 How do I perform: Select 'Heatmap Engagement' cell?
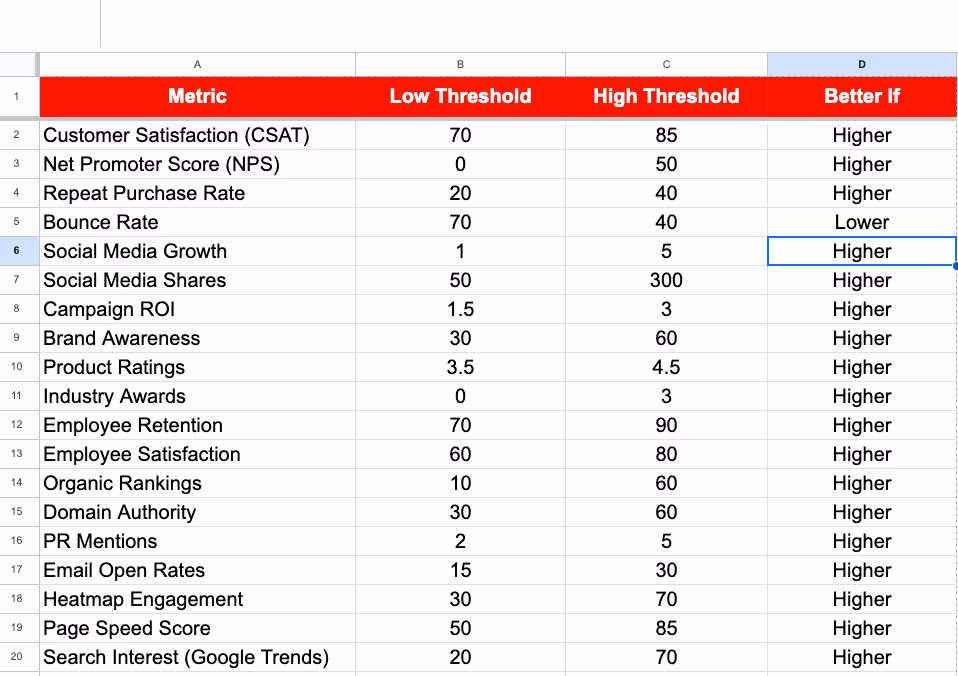click(x=197, y=600)
